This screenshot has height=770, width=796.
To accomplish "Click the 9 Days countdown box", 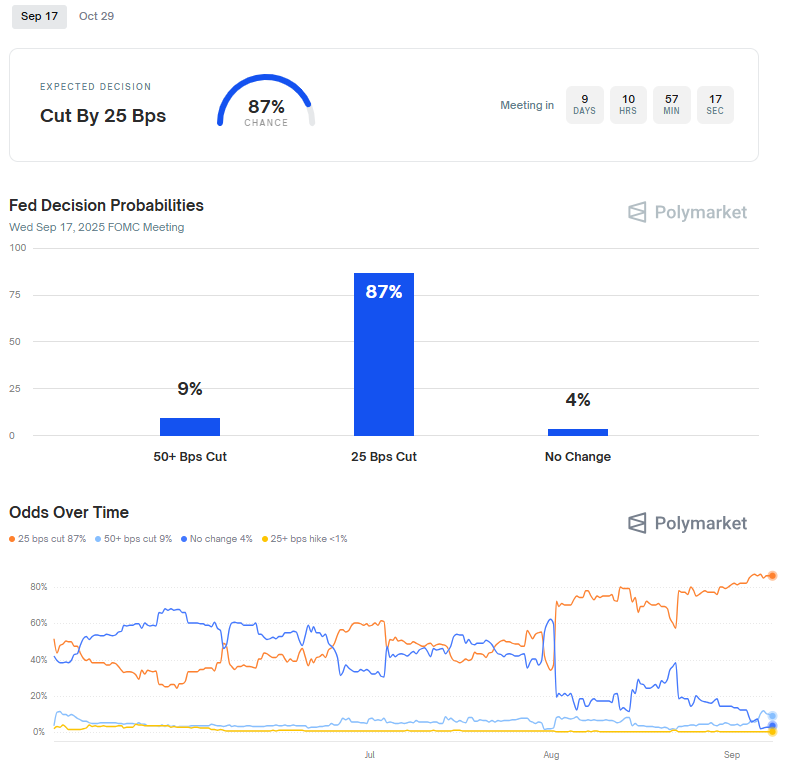I will coord(584,104).
